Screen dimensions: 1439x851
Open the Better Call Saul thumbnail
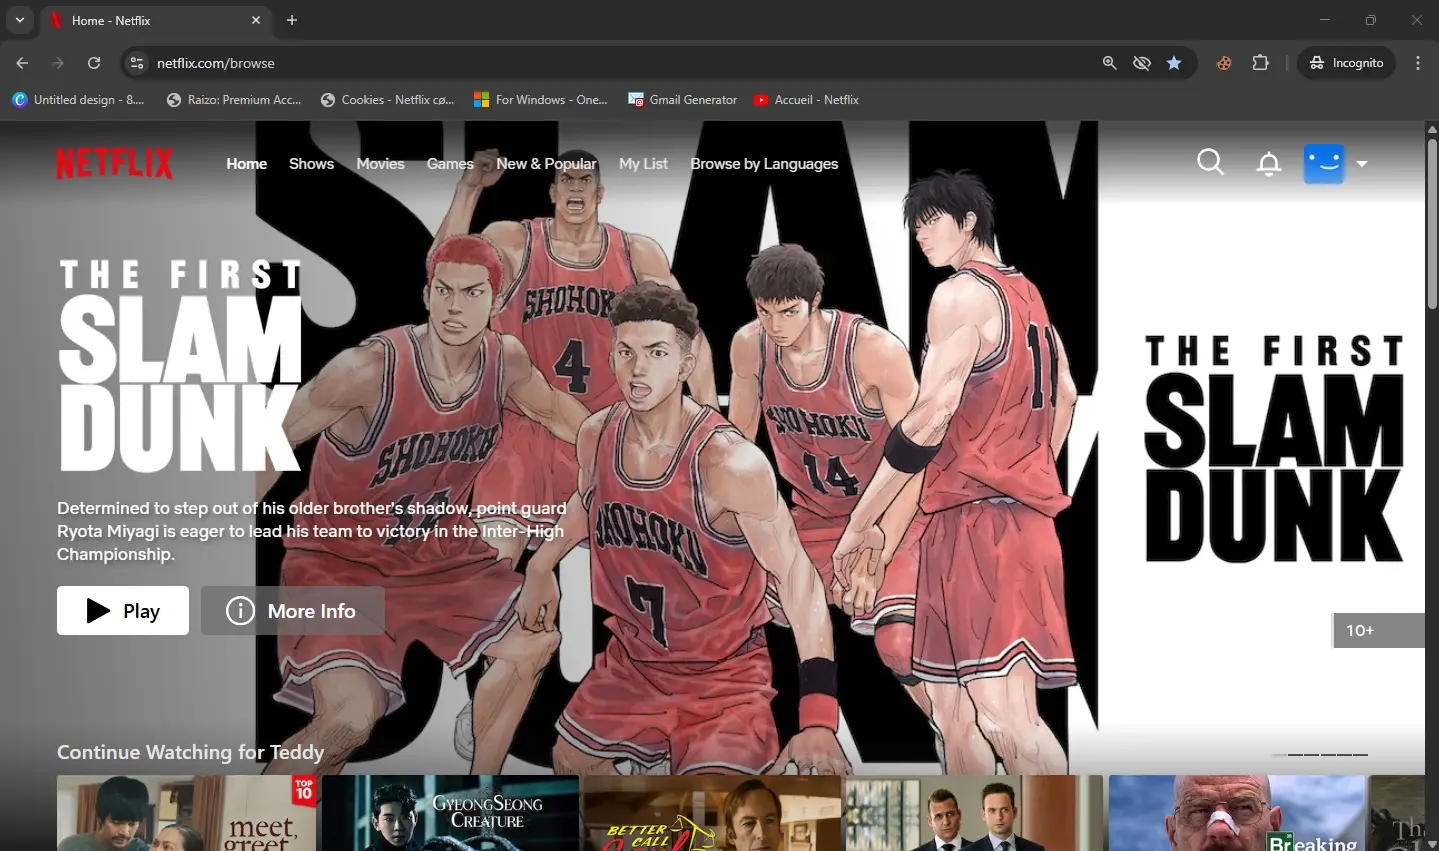[712, 813]
